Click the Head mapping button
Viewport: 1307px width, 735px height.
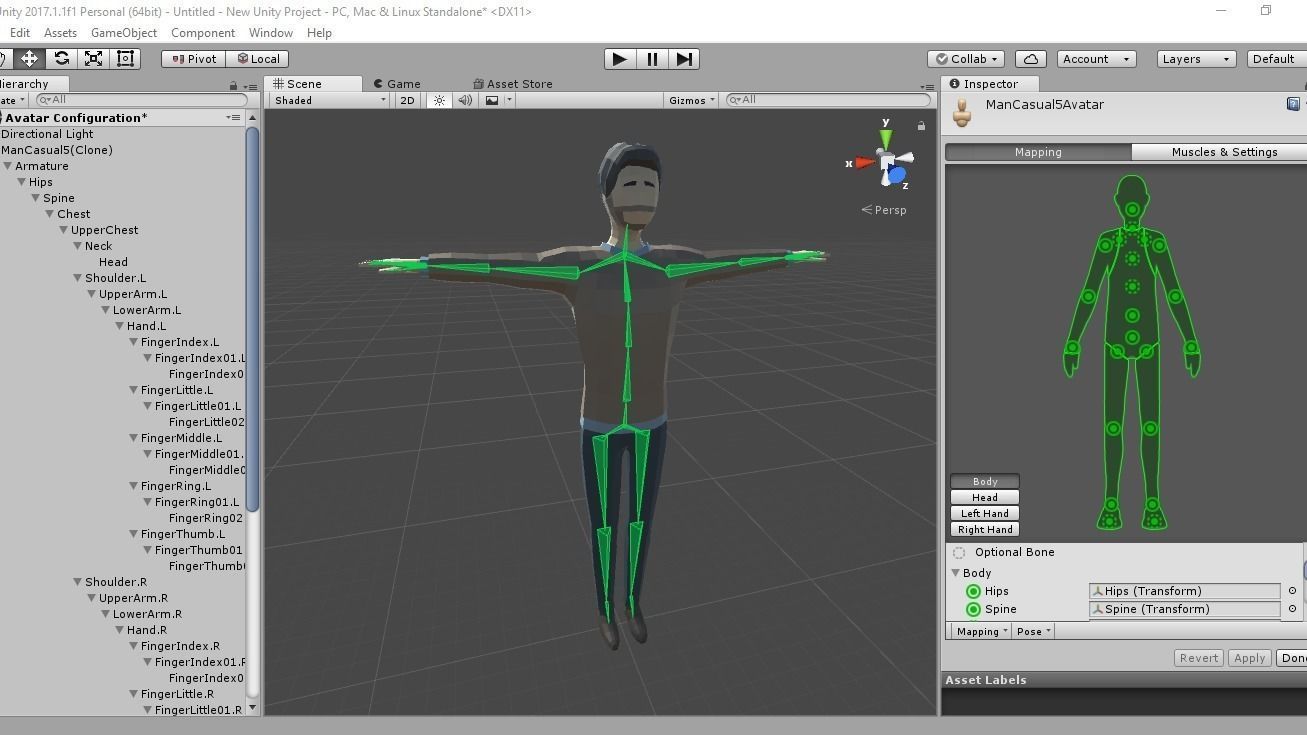pyautogui.click(x=984, y=497)
